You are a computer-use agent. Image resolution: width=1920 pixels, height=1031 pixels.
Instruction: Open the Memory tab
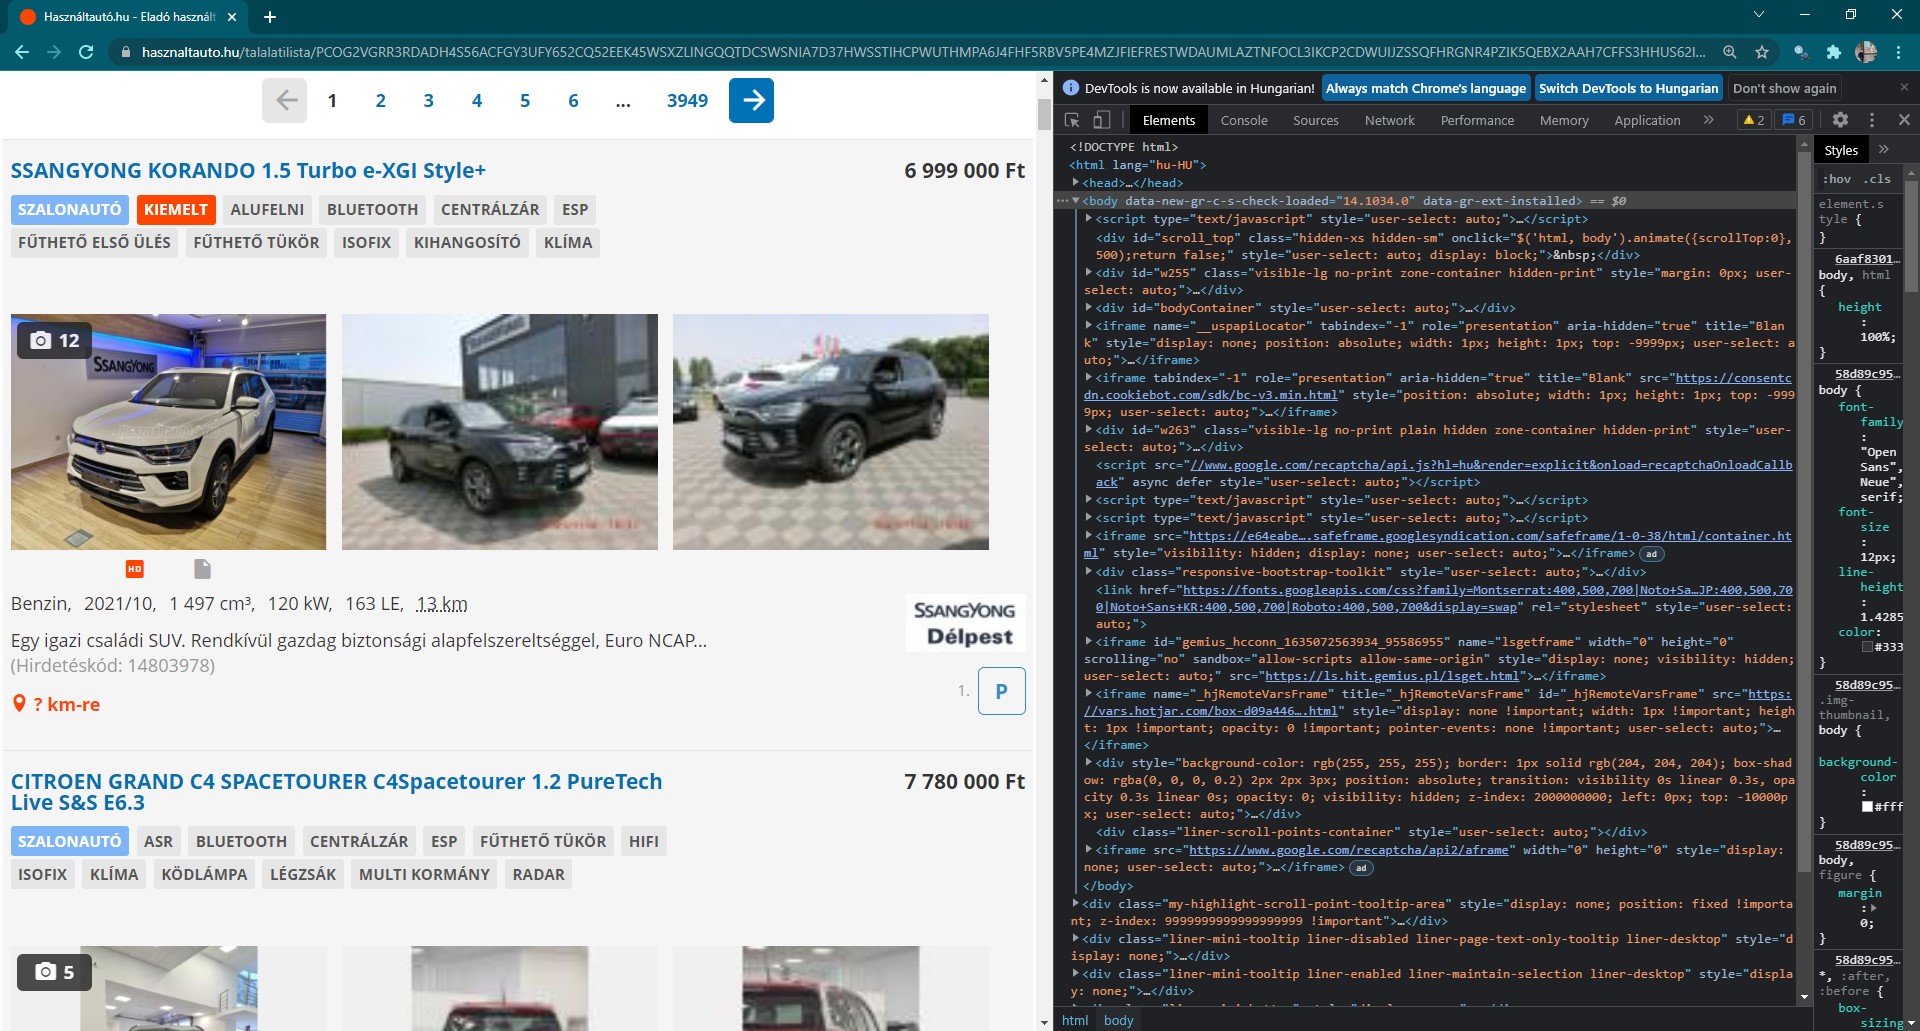[x=1564, y=120]
